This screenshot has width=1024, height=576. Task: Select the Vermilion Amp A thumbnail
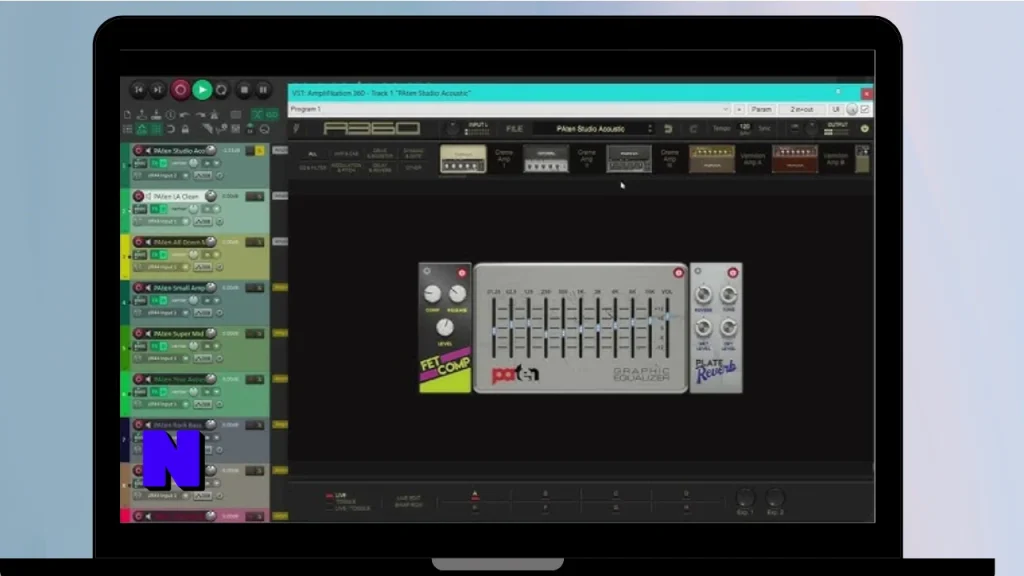[712, 159]
